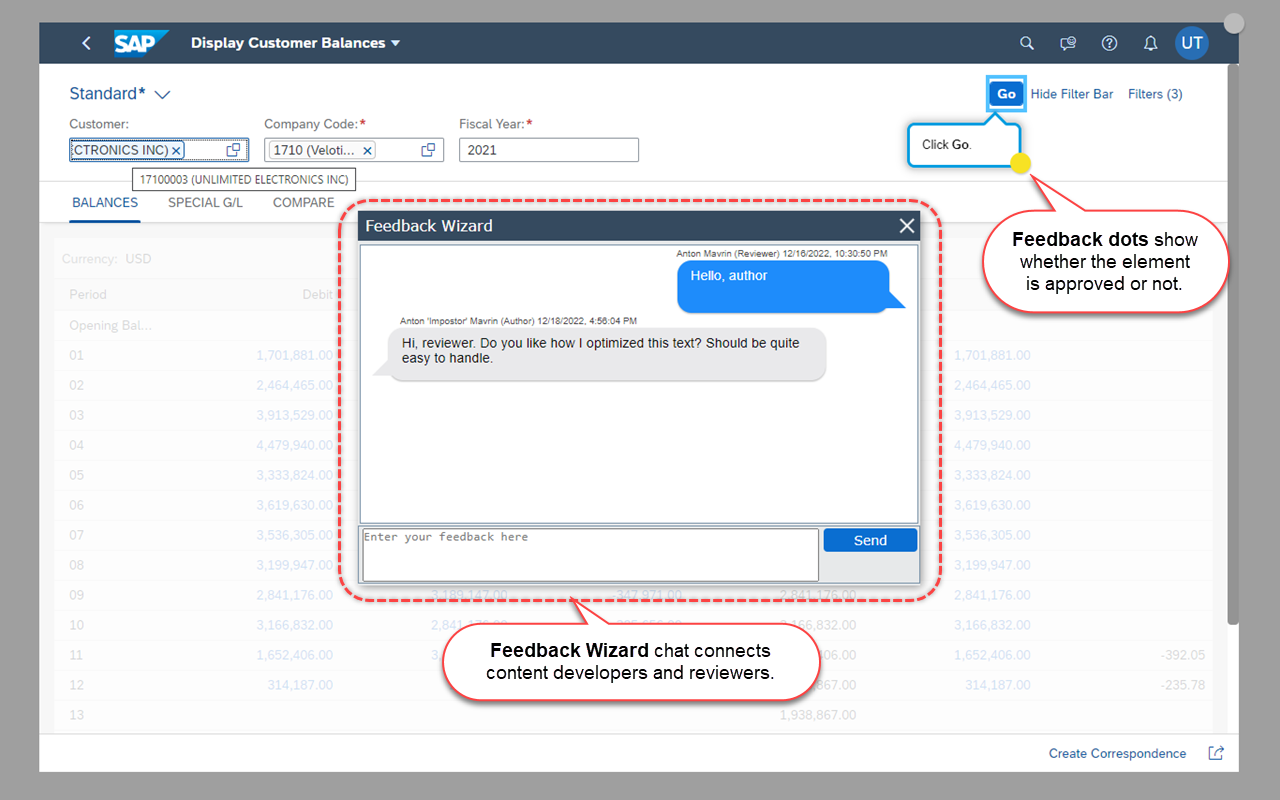Open the notifications bell
Image resolution: width=1280 pixels, height=800 pixels.
coord(1150,43)
